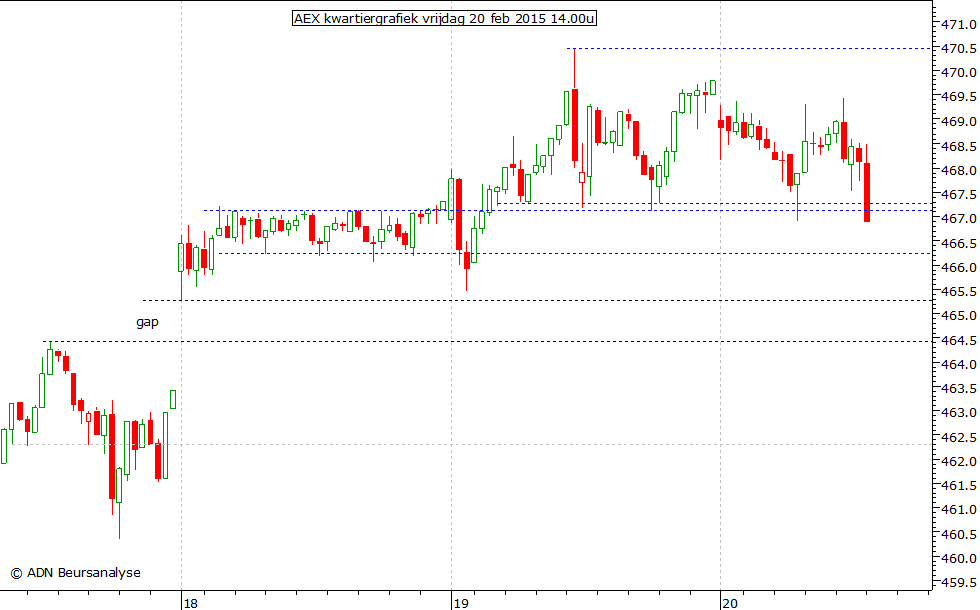The height and width of the screenshot is (610, 980).
Task: Click the 468.5 price axis label
Action: (959, 146)
